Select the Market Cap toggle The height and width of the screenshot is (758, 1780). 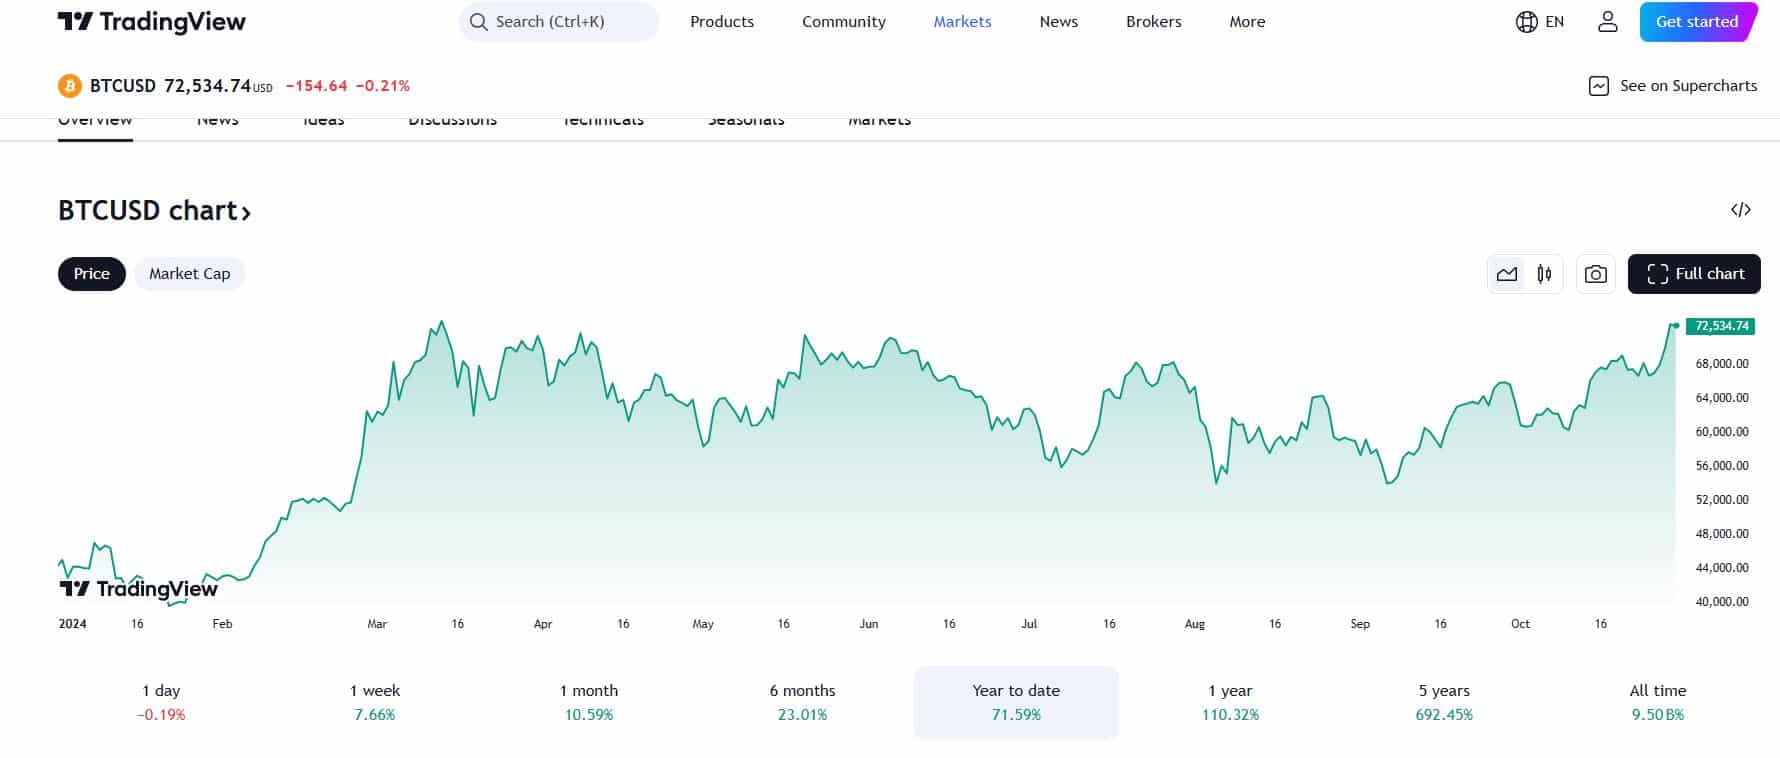[x=190, y=274]
